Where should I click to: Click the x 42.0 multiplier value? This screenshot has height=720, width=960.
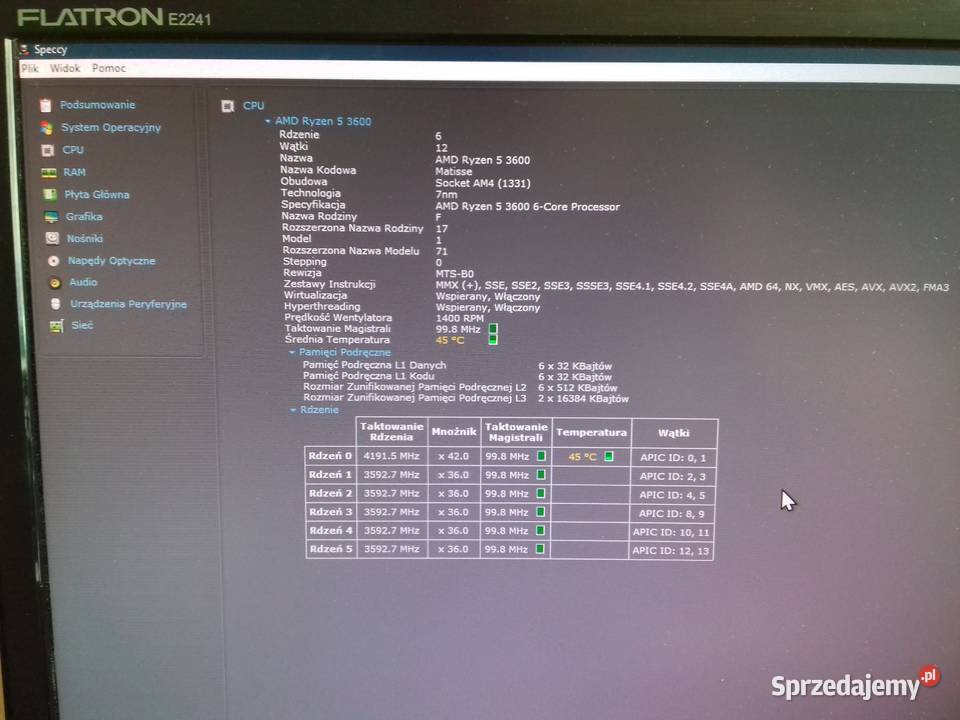click(454, 456)
